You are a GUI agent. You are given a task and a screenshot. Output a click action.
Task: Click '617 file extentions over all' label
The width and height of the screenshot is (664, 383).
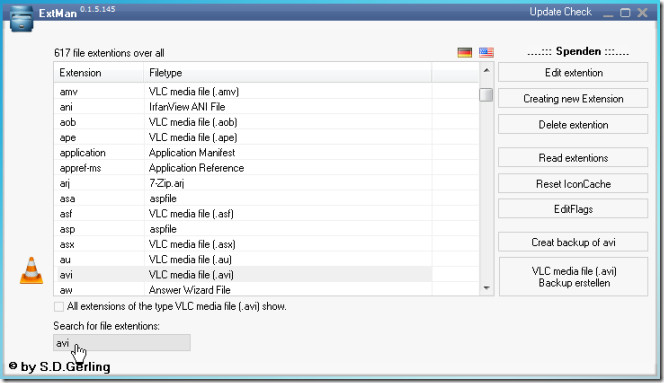coord(109,53)
